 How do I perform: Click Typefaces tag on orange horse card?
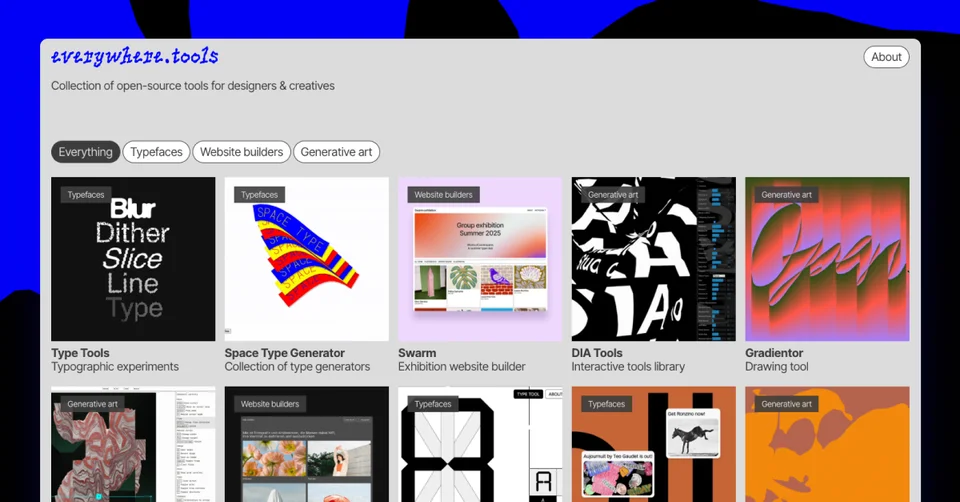click(x=606, y=404)
